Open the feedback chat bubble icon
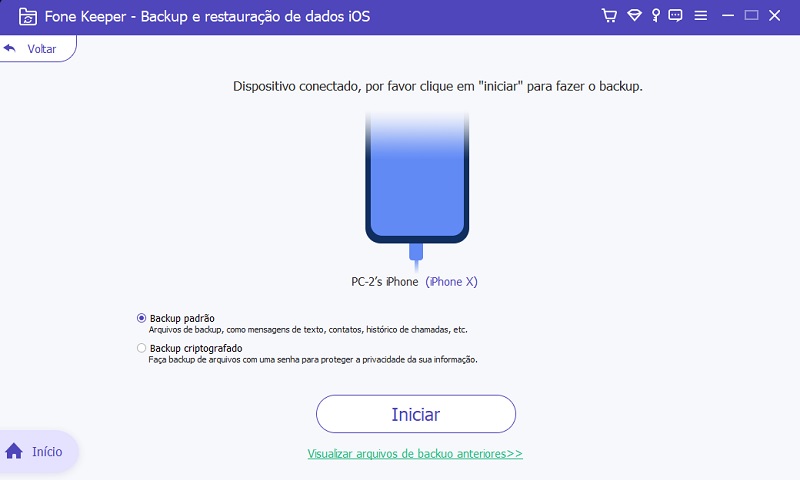The width and height of the screenshot is (800, 480). [675, 15]
